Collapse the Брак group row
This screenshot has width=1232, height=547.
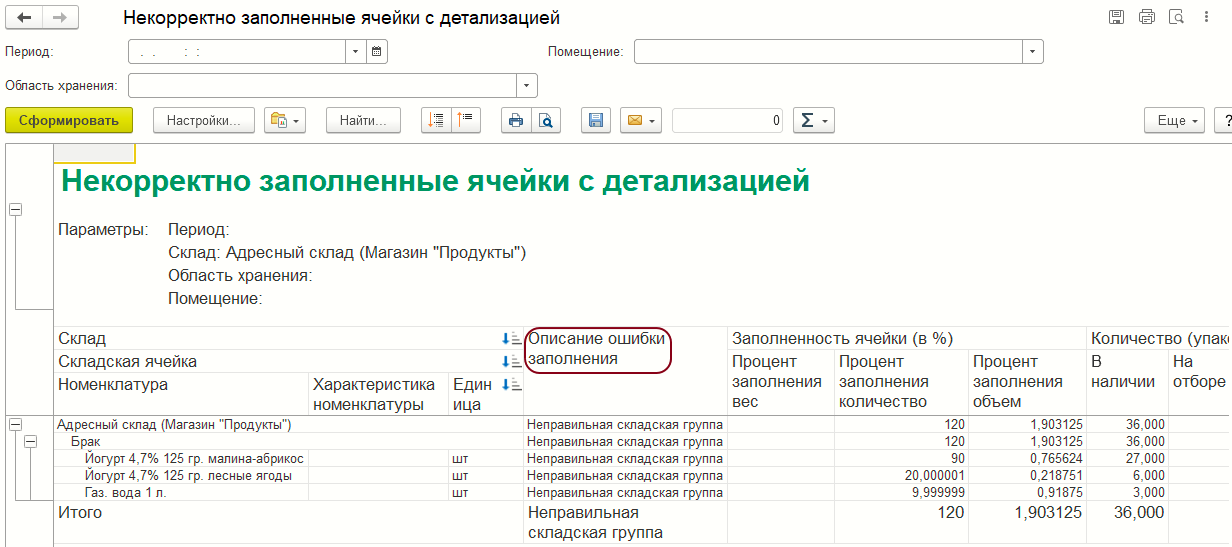point(30,441)
